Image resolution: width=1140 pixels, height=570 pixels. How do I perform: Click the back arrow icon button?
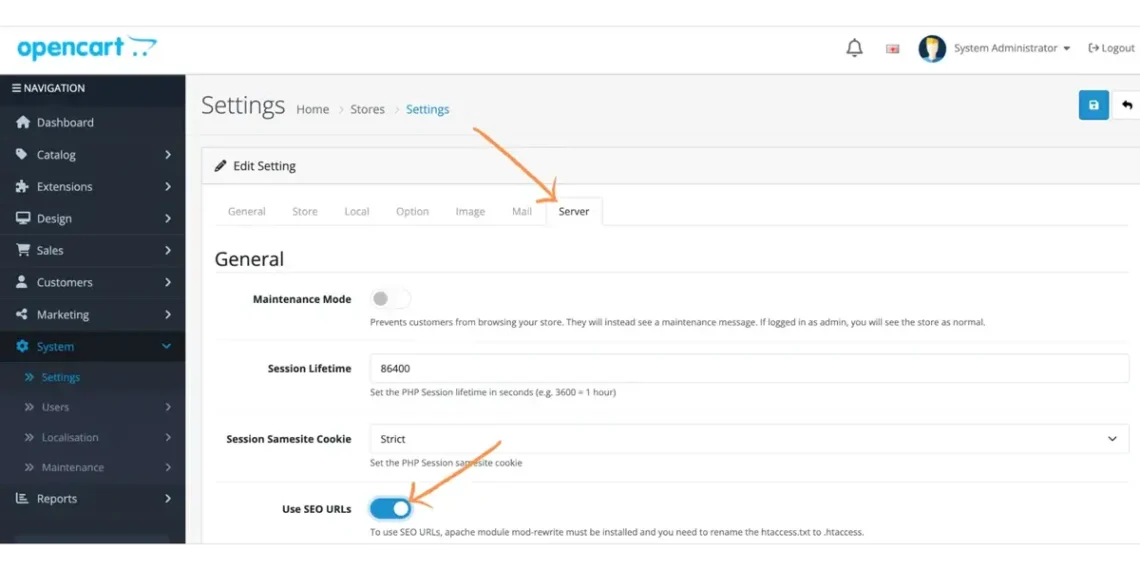1127,105
